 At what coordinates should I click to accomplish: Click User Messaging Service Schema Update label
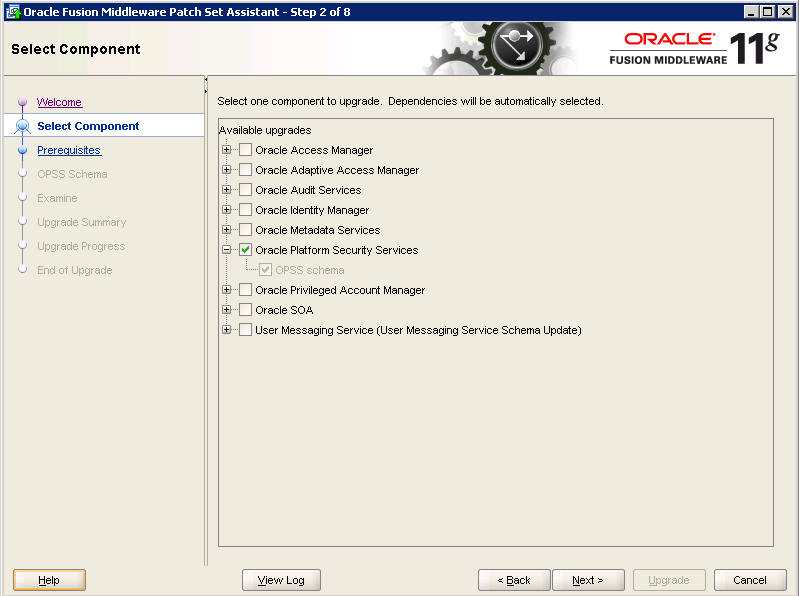[x=418, y=330]
